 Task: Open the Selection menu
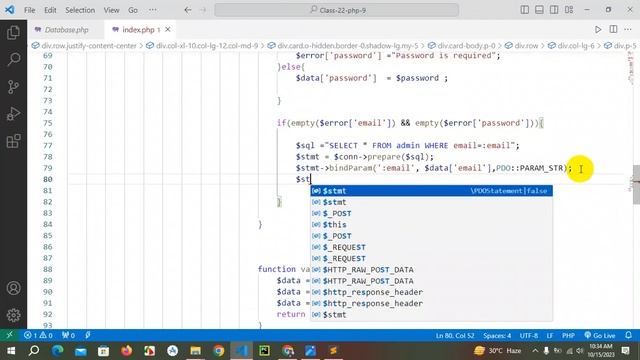coord(80,10)
